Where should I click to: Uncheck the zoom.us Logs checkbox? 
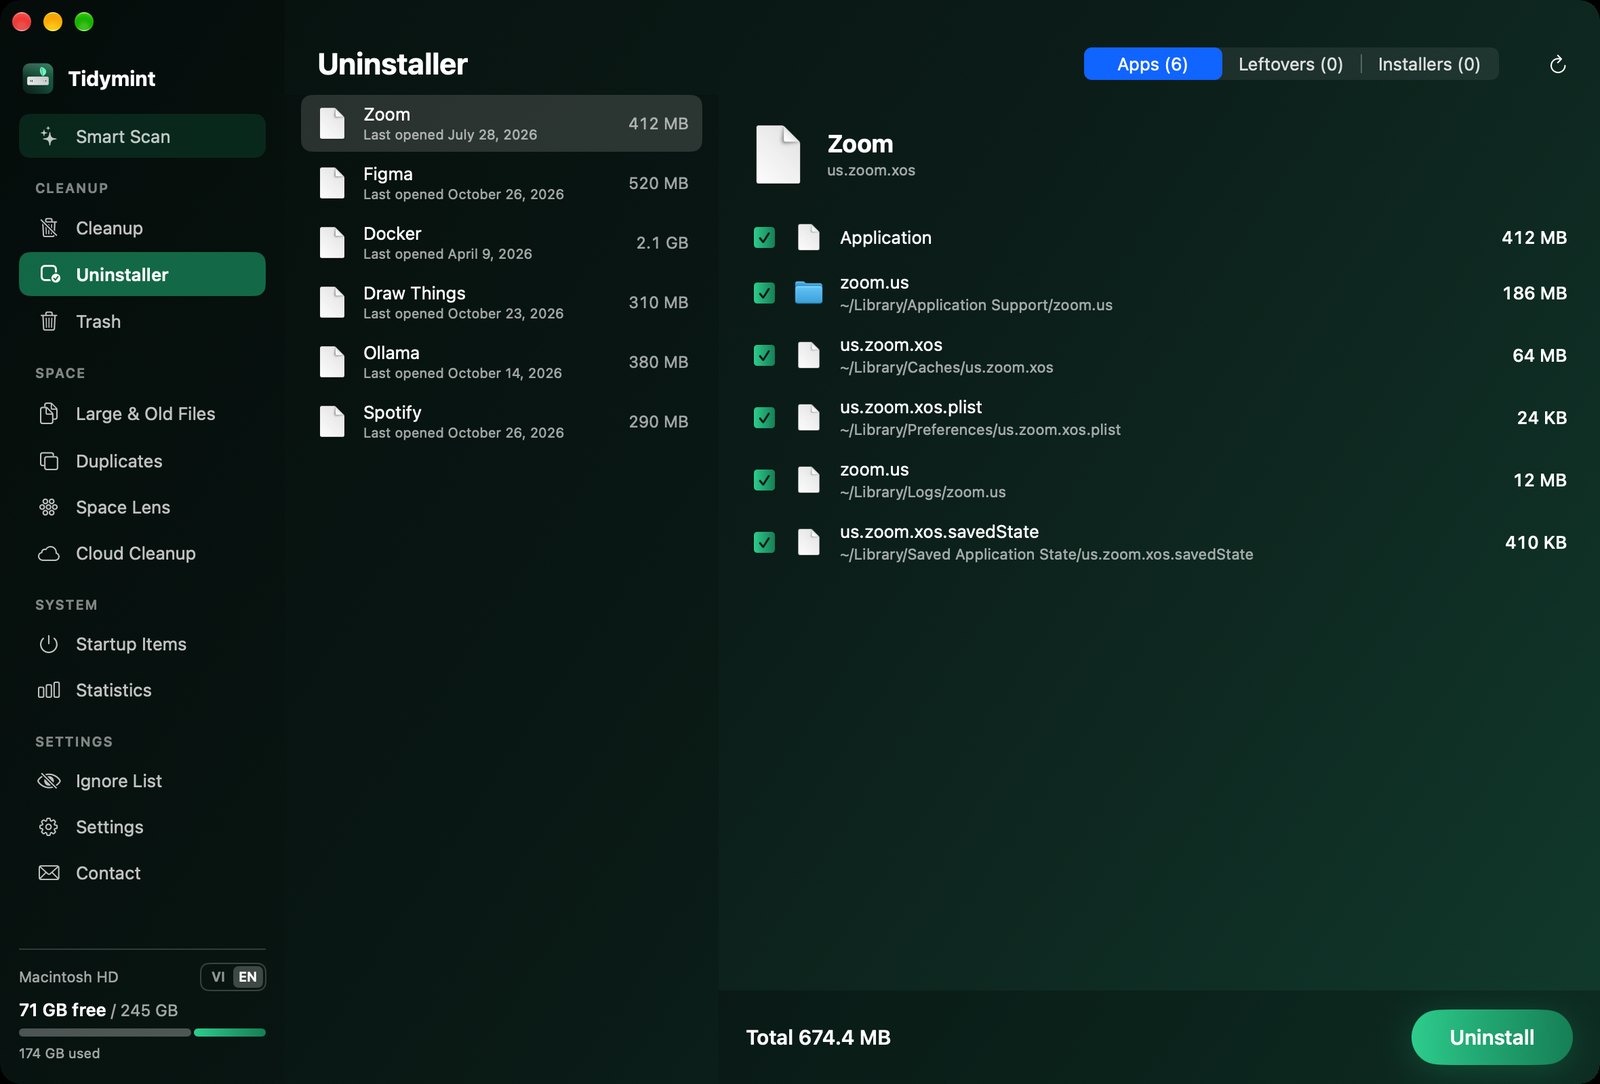click(764, 480)
